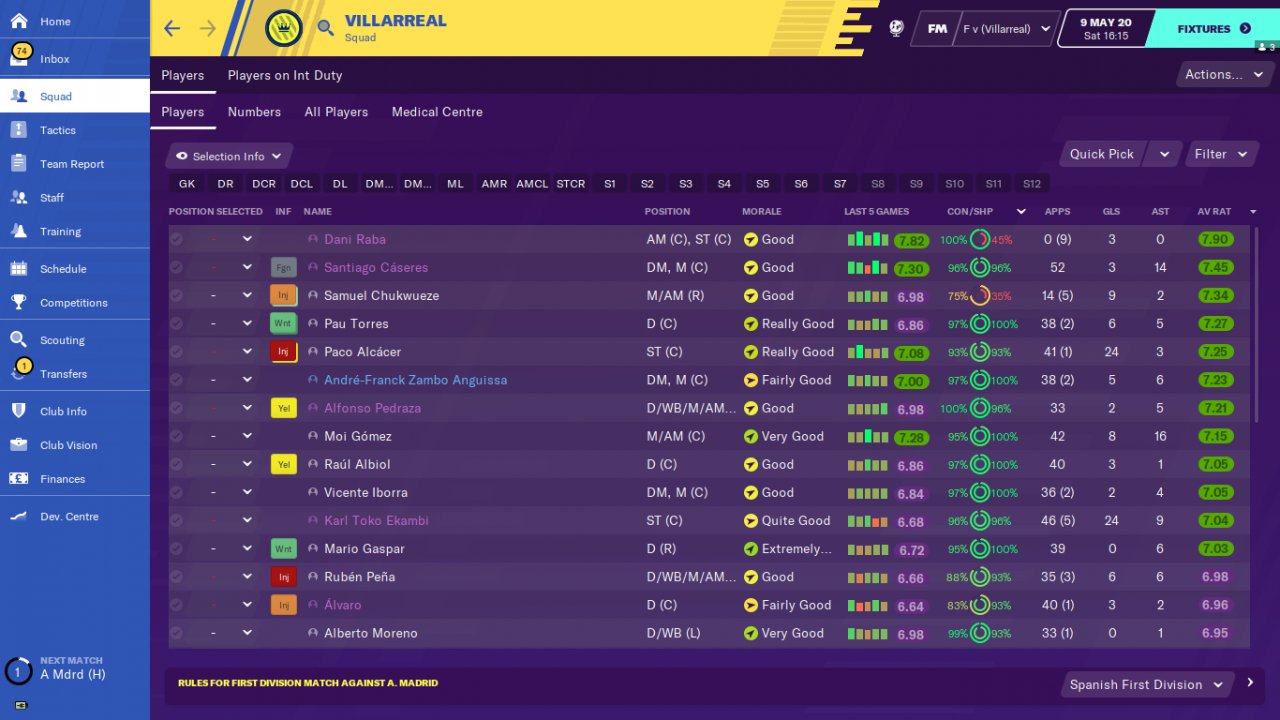
Task: Click Samuel Chukwueze's condition ring
Action: click(x=979, y=296)
